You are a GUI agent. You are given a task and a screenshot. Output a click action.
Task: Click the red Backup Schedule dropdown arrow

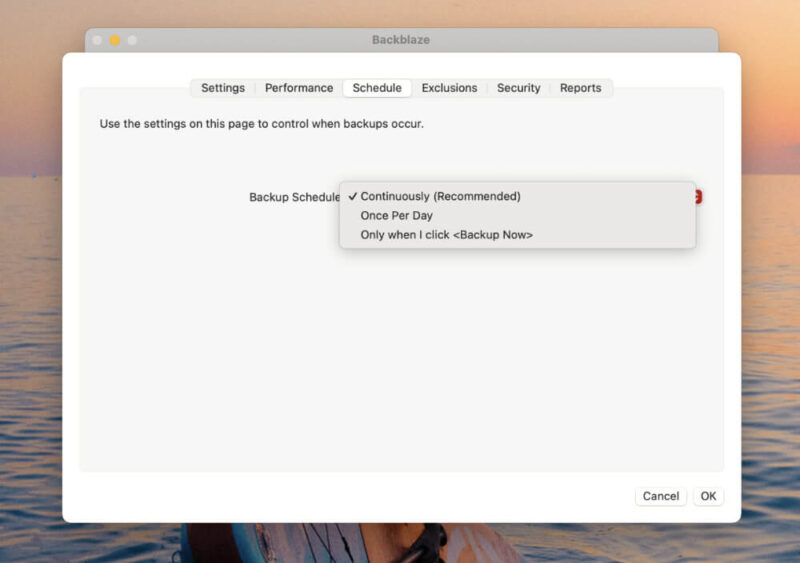click(x=697, y=197)
